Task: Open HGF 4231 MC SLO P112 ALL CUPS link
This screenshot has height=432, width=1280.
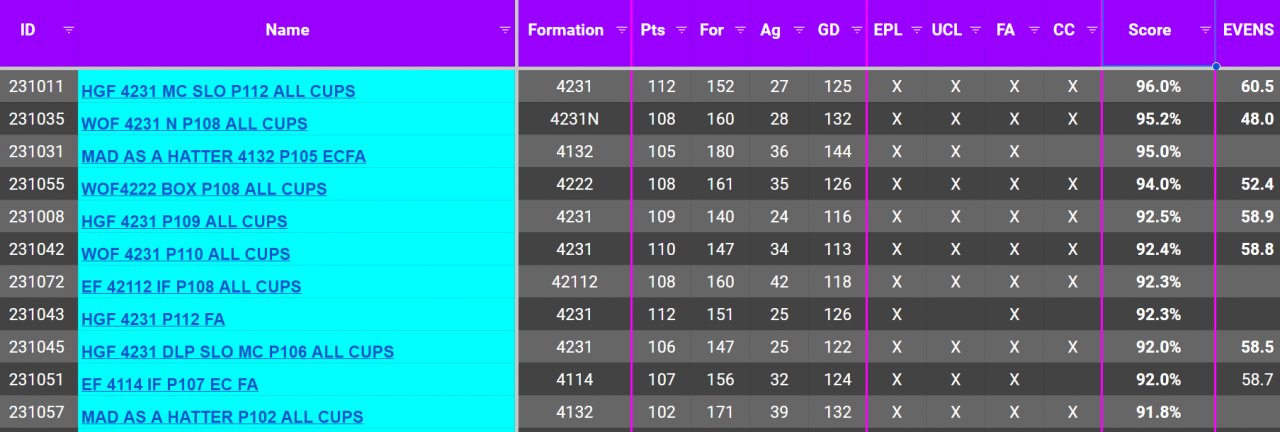Action: pos(218,91)
